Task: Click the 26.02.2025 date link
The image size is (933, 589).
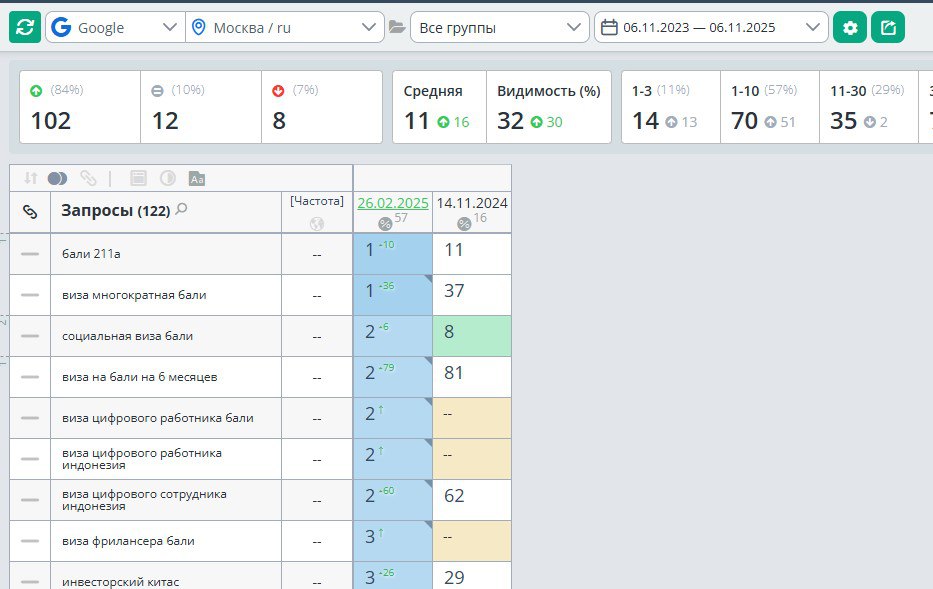Action: [x=393, y=202]
